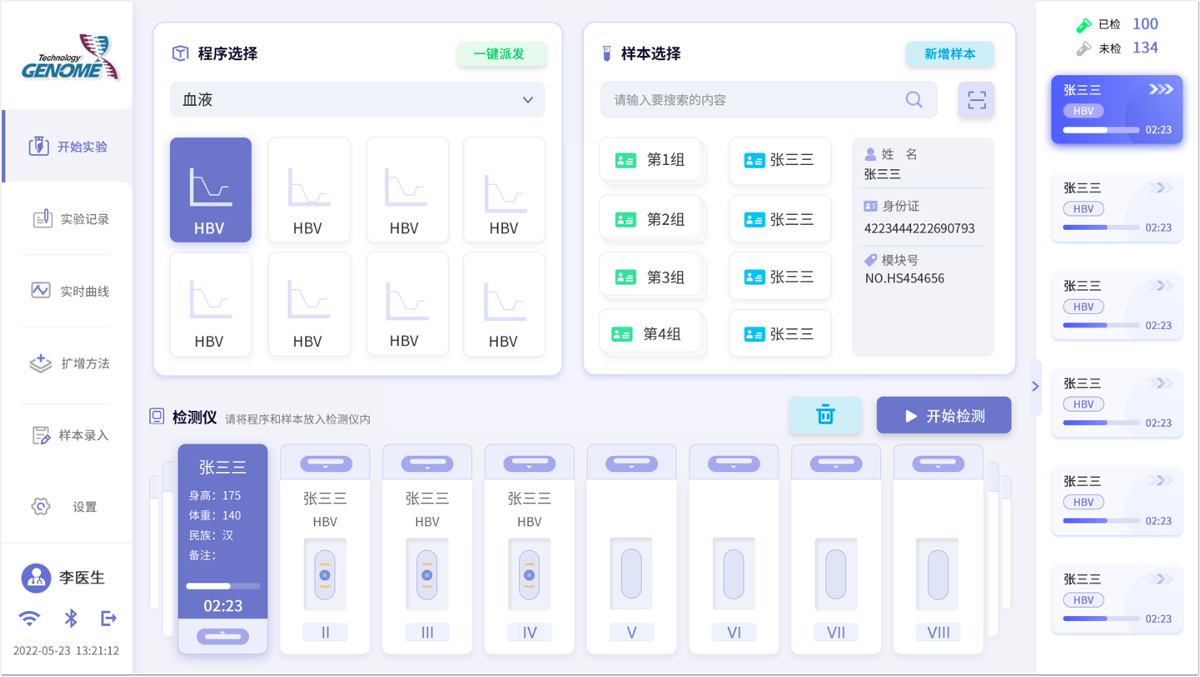This screenshot has width=1200, height=677.
Task: Select the highlighted HBV program tile
Action: tap(210, 190)
